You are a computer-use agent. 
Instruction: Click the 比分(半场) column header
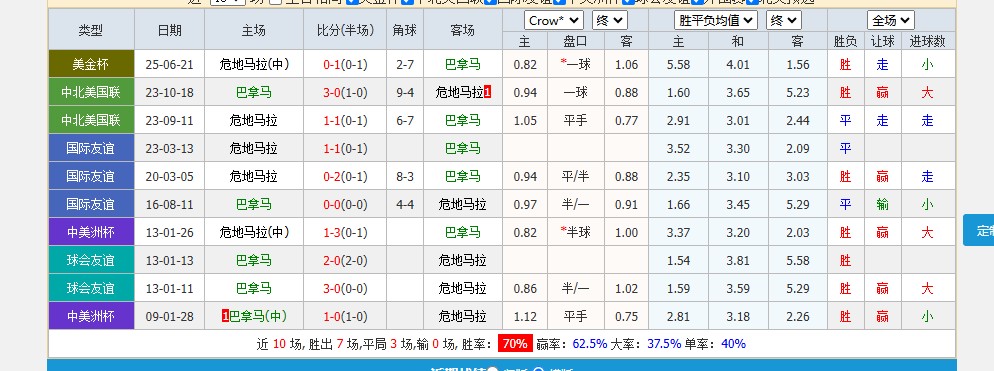pyautogui.click(x=345, y=30)
